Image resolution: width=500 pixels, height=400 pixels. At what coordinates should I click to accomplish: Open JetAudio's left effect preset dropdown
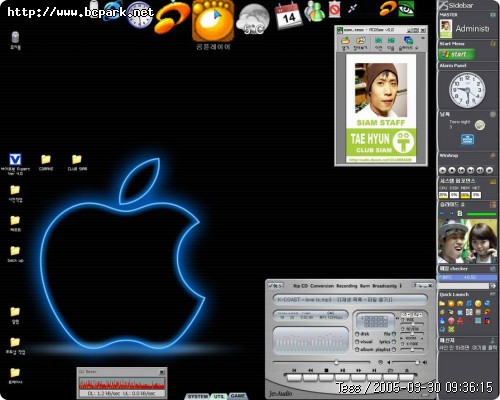pyautogui.click(x=405, y=315)
